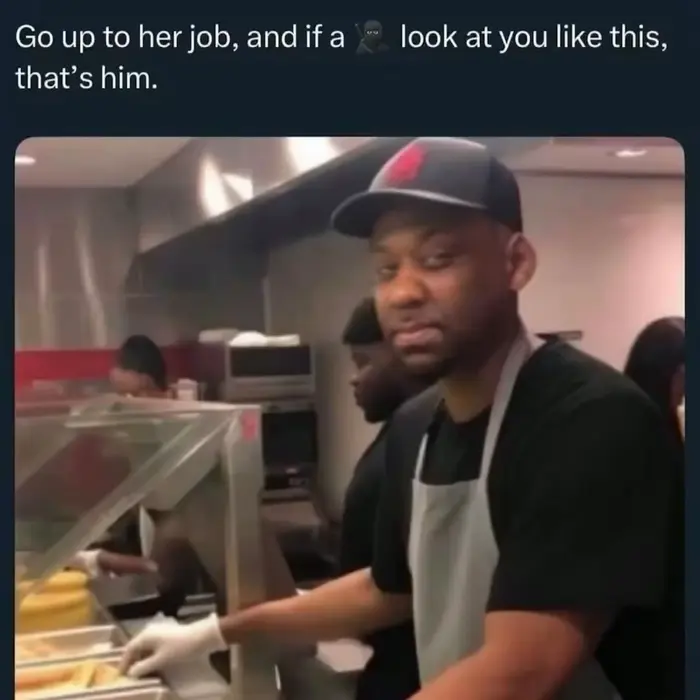This screenshot has width=700, height=700.
Task: Click the small red sticker on glass frame
Action: point(249,426)
